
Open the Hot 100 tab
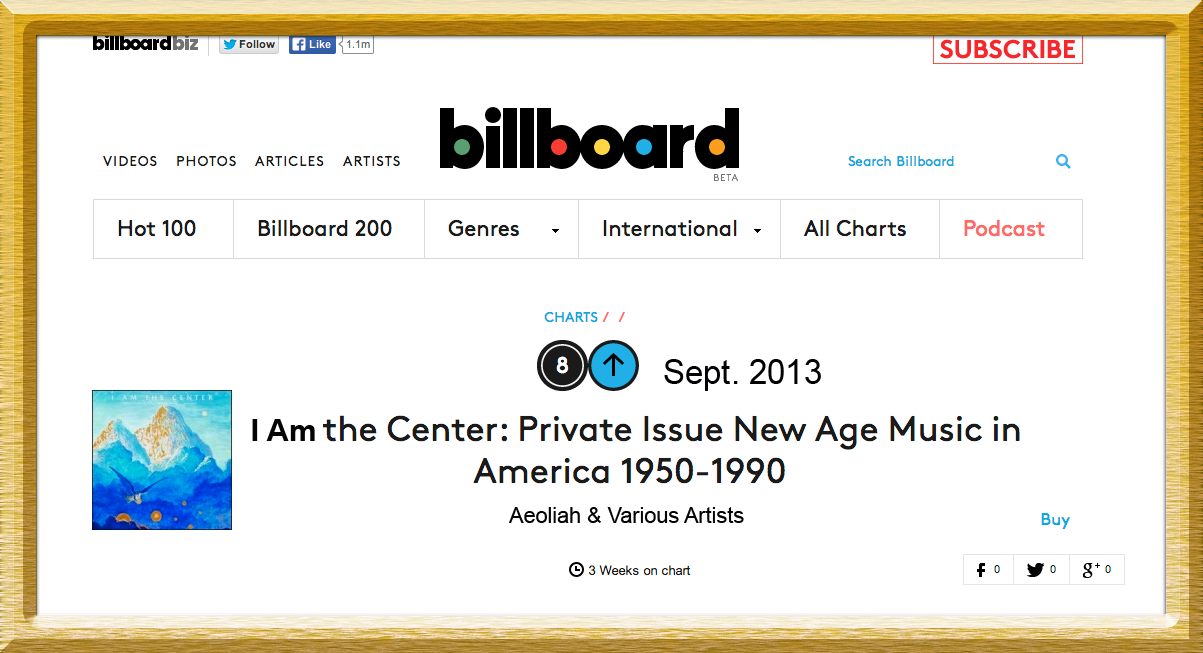pos(163,229)
